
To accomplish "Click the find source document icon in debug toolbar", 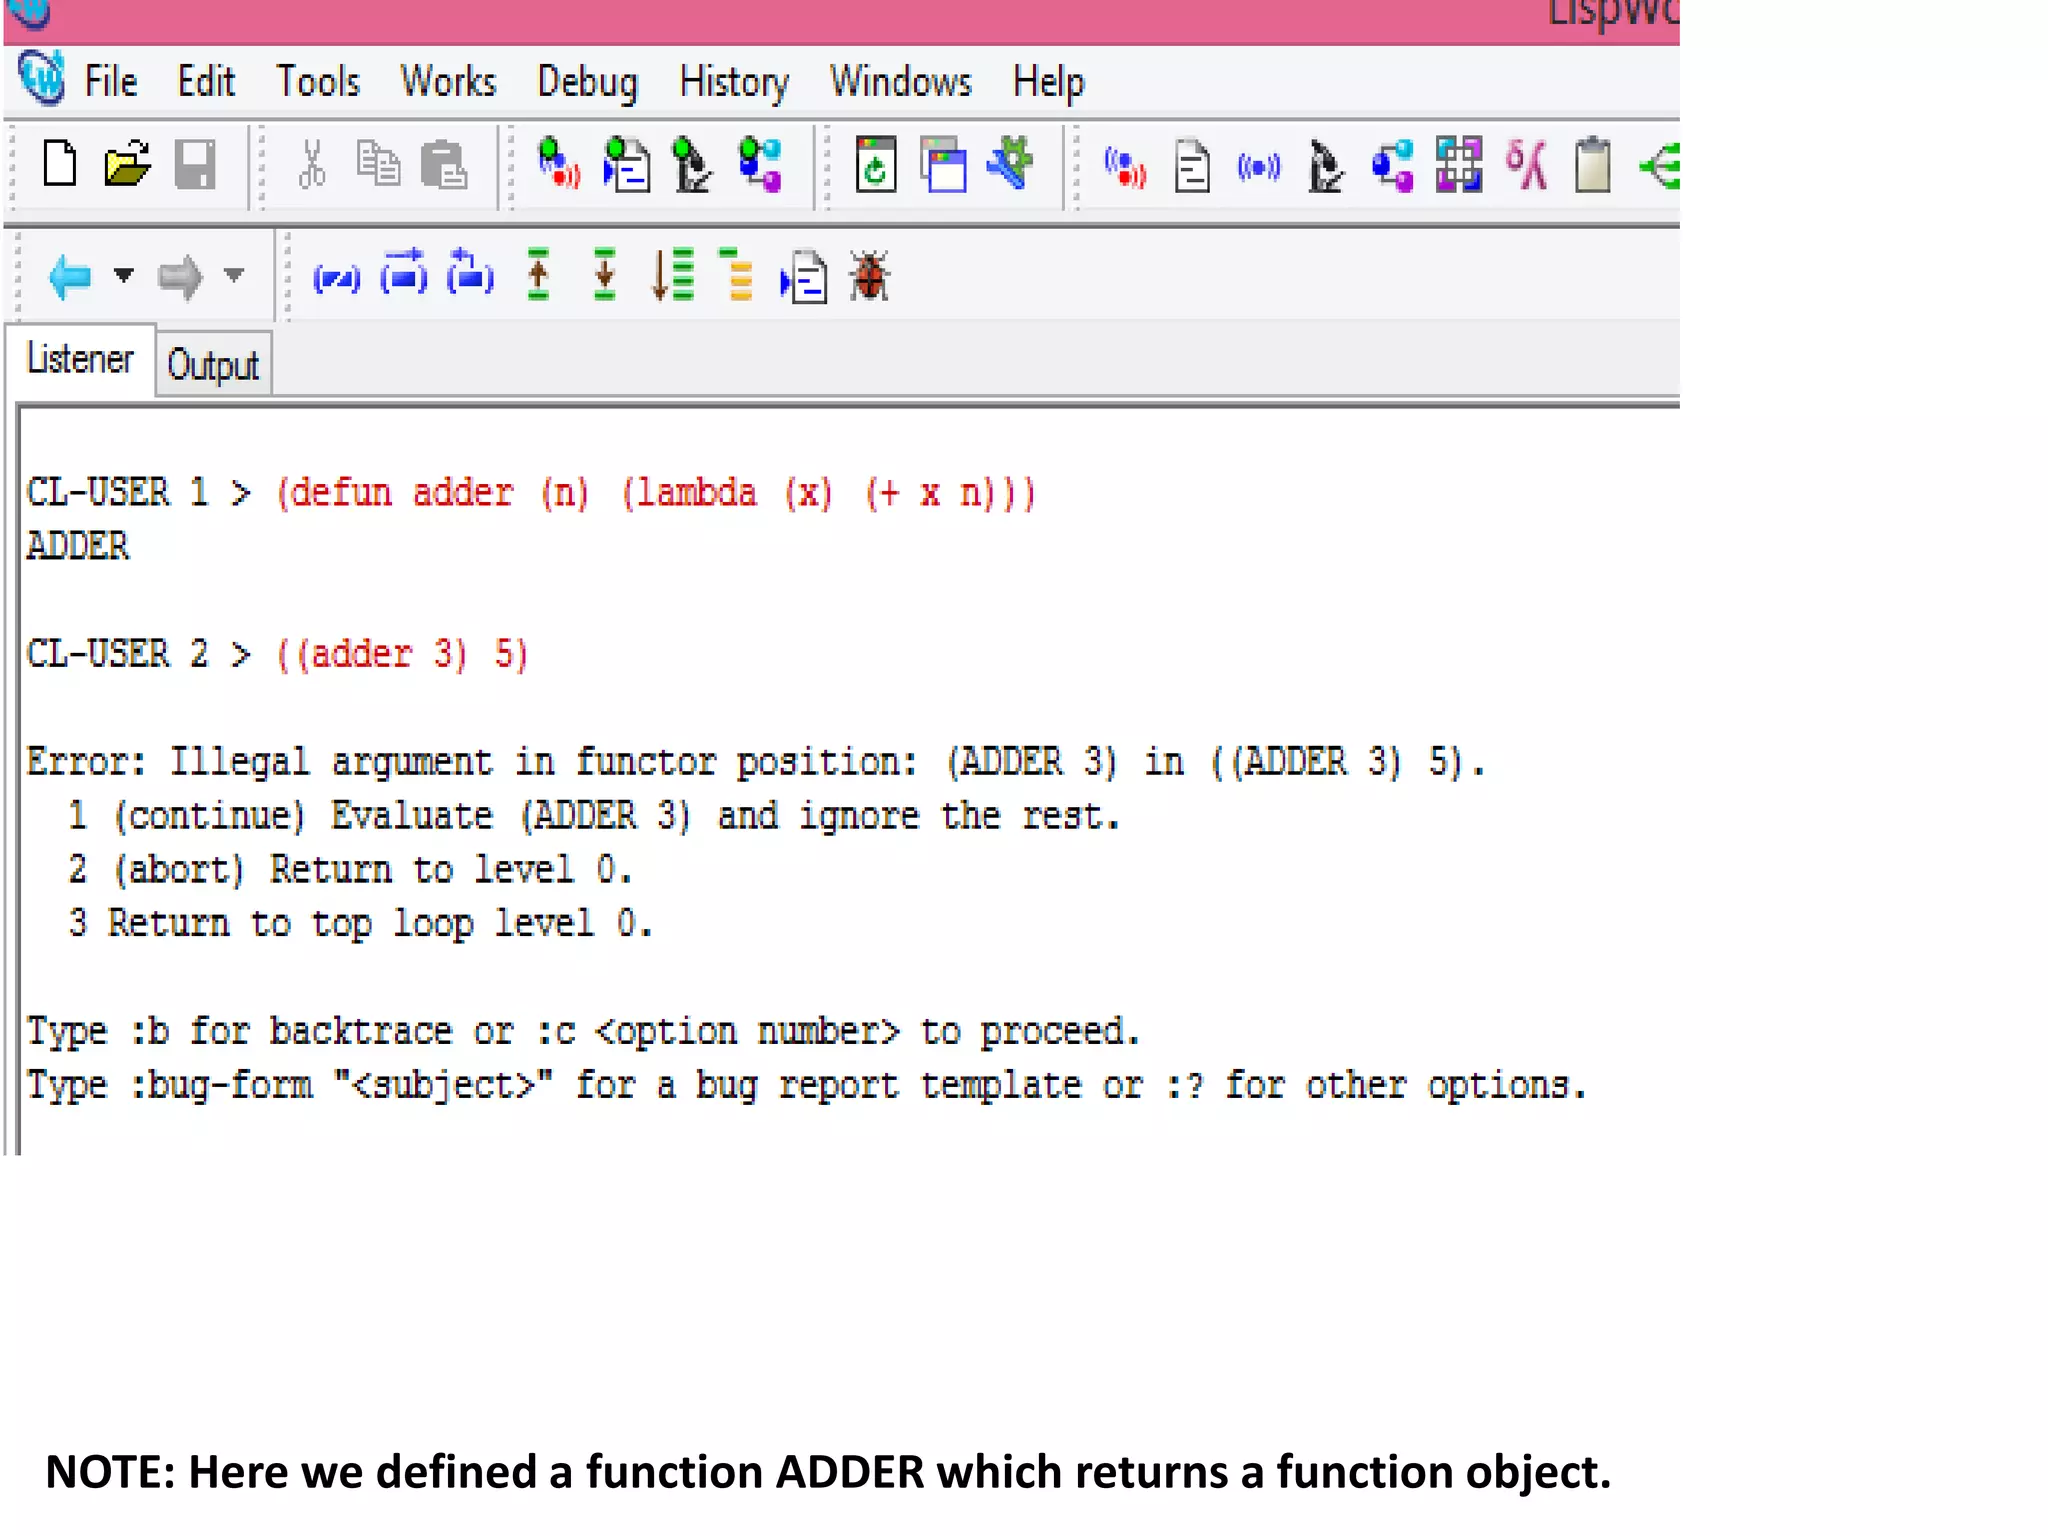I will [804, 277].
